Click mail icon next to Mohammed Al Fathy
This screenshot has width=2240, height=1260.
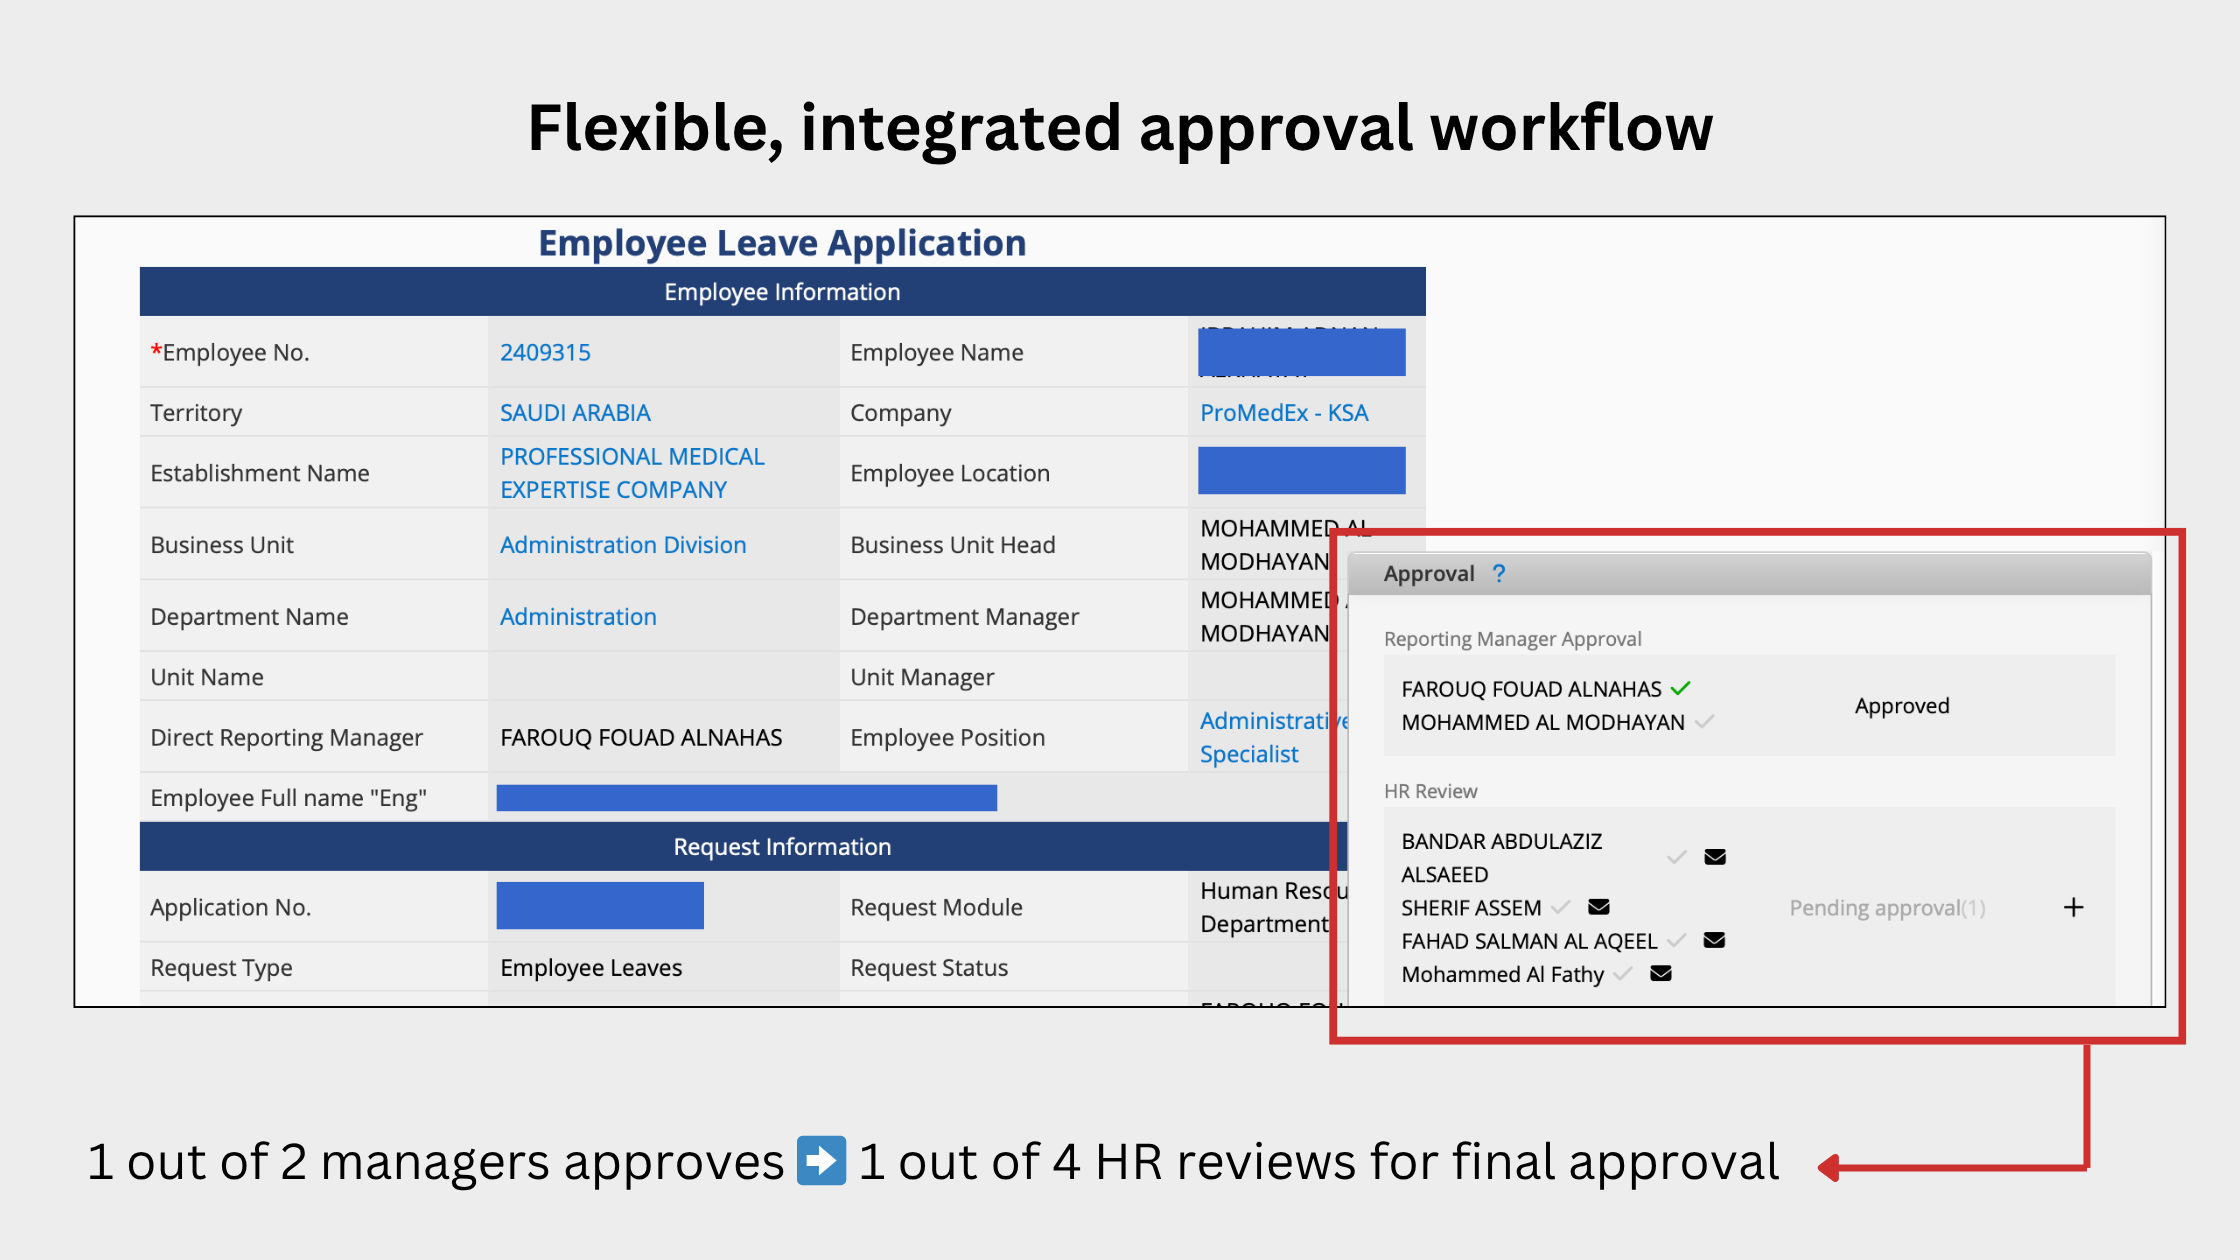click(1661, 973)
